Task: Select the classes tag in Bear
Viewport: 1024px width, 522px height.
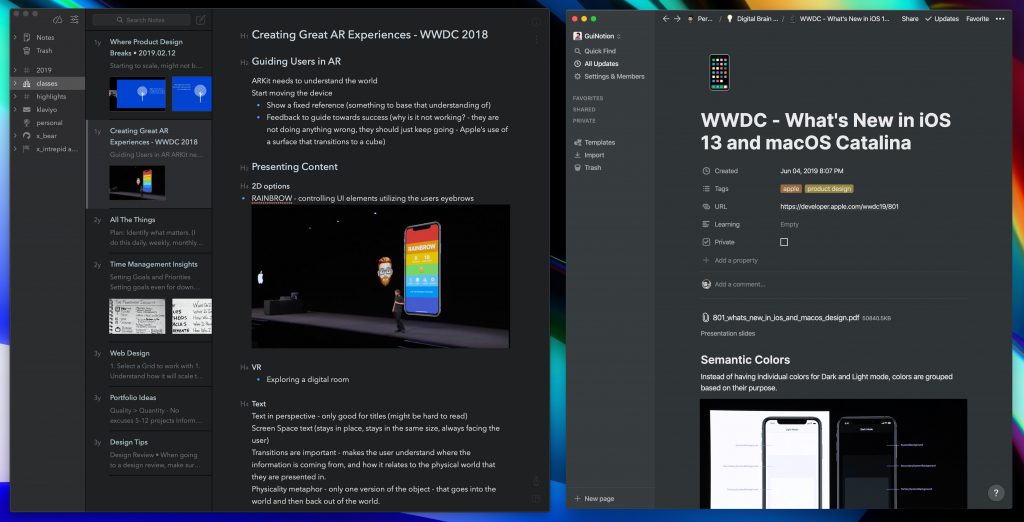Action: 47,84
